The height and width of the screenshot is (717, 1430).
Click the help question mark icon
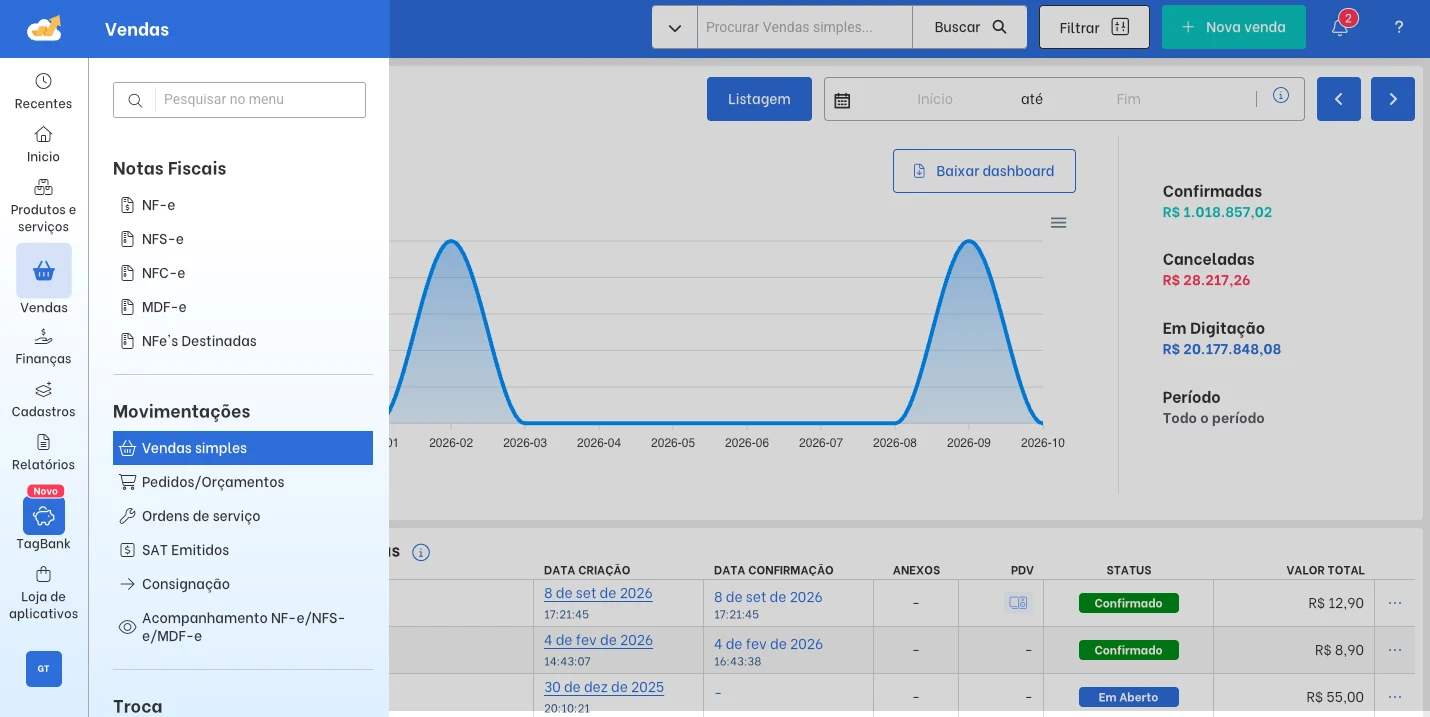click(1399, 28)
